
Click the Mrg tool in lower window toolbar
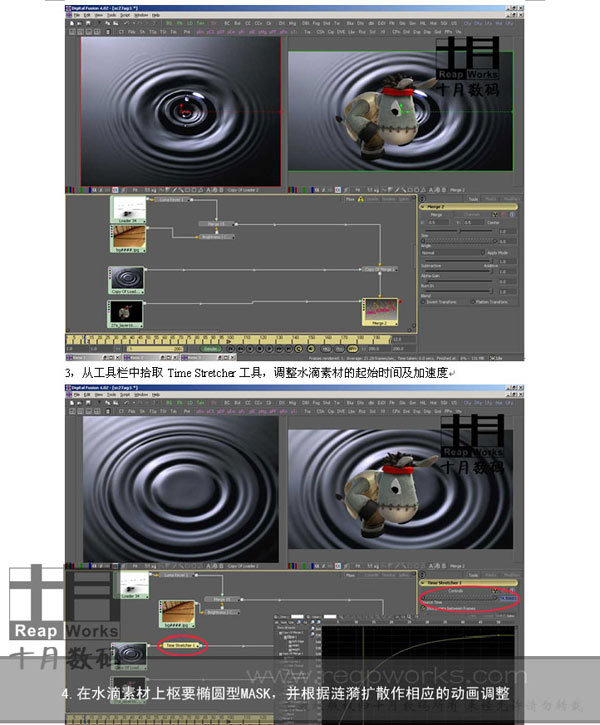292,403
